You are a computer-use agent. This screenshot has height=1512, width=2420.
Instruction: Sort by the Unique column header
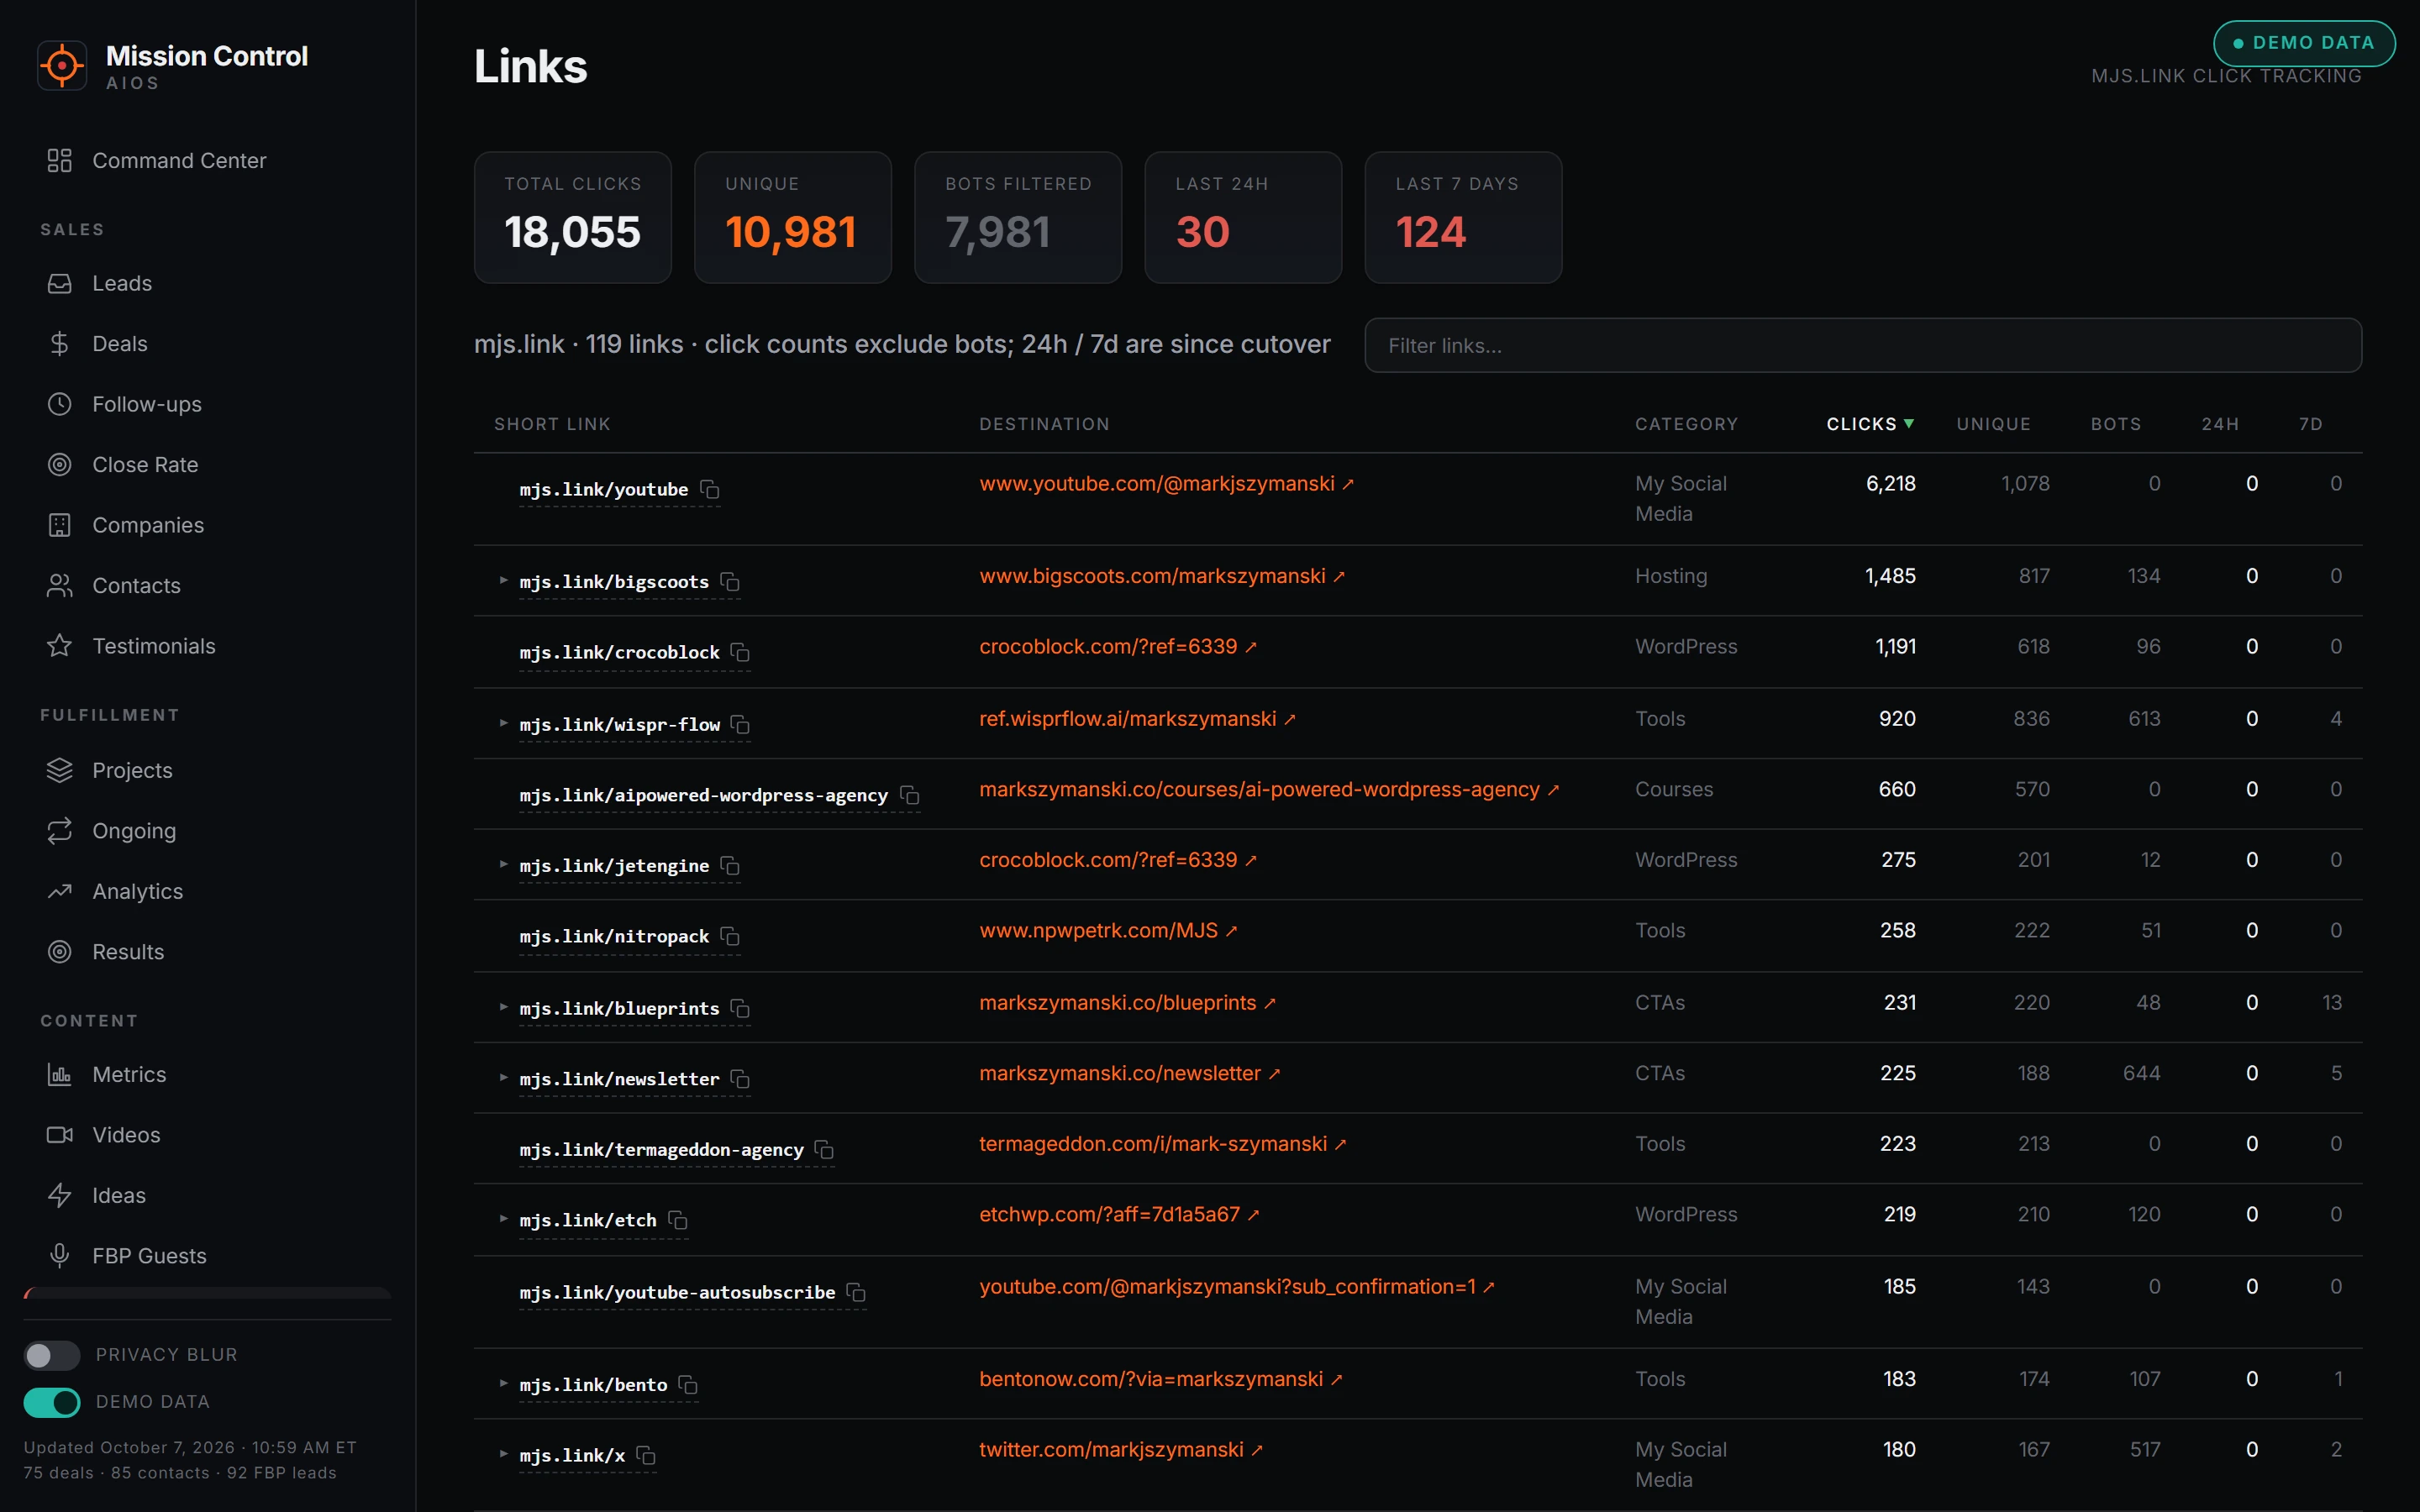pyautogui.click(x=1993, y=424)
